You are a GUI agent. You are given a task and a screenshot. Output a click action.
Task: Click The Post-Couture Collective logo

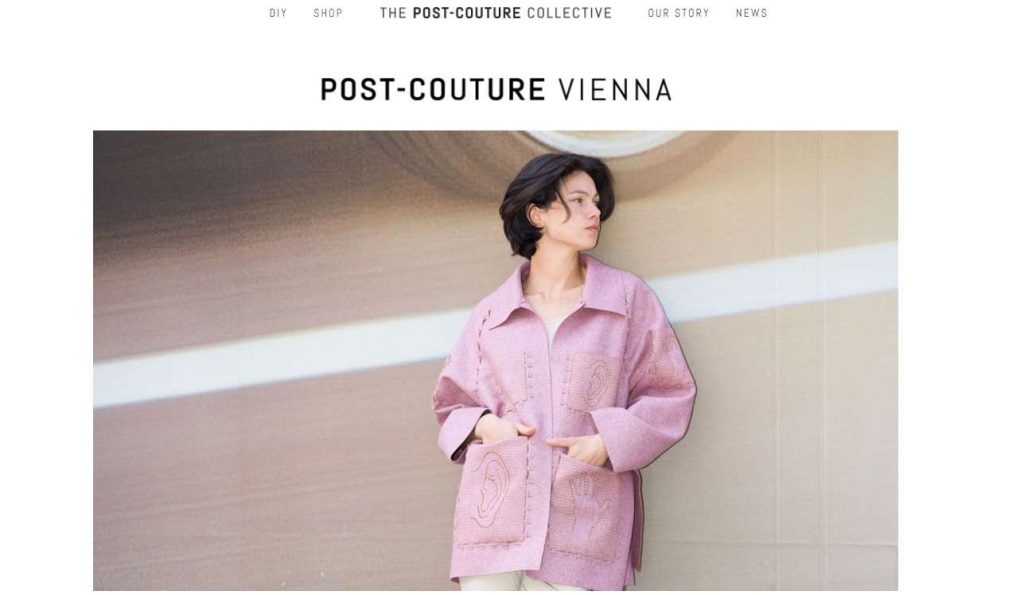coord(496,13)
